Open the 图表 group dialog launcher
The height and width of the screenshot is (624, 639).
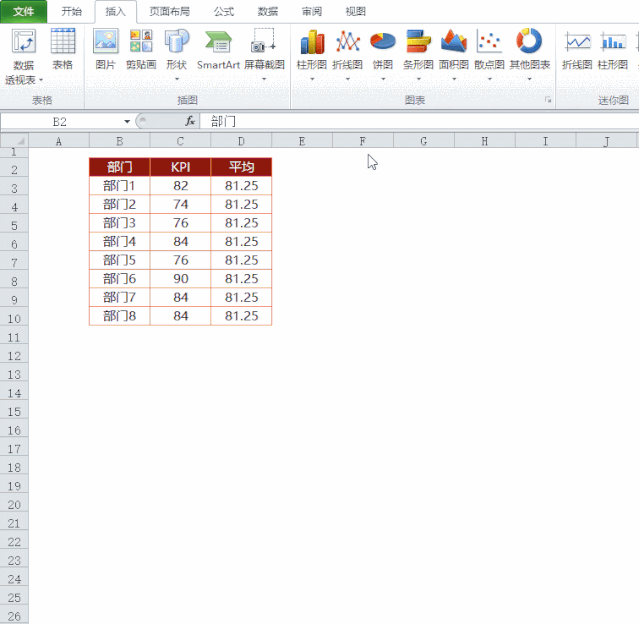(x=548, y=100)
